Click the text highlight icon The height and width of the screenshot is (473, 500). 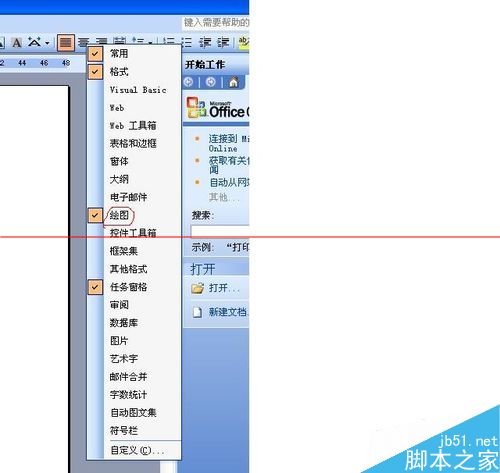click(244, 42)
